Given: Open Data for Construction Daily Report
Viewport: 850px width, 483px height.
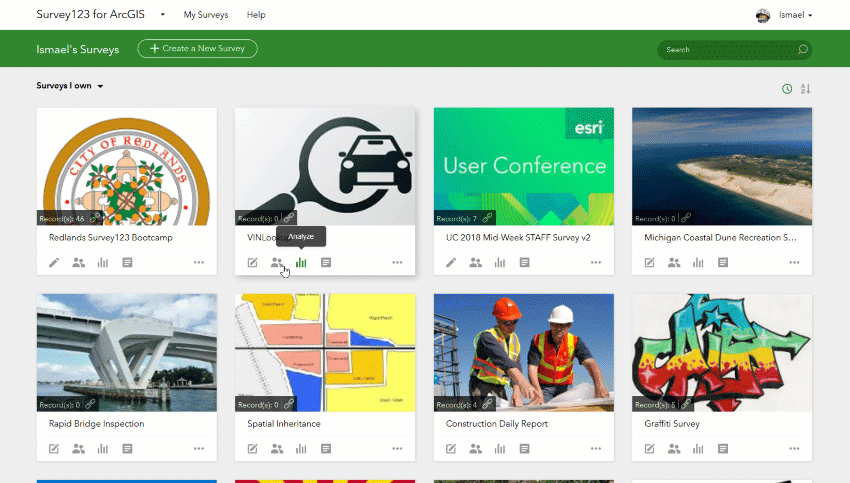Looking at the screenshot, I should point(524,449).
